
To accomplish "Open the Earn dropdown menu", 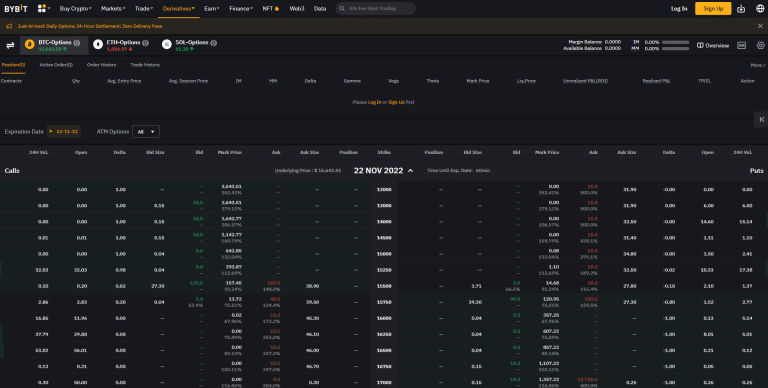I will point(212,8).
